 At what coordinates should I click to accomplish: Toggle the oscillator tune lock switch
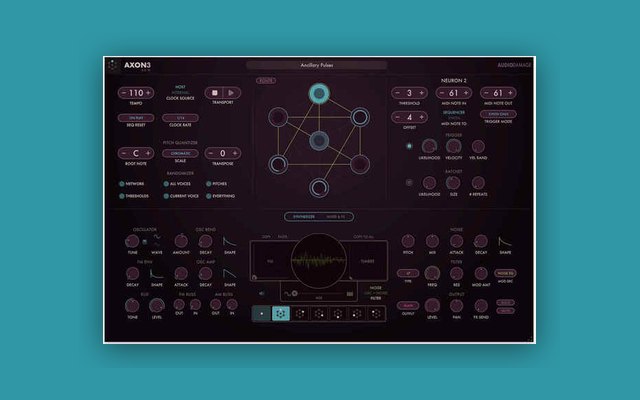(x=144, y=242)
